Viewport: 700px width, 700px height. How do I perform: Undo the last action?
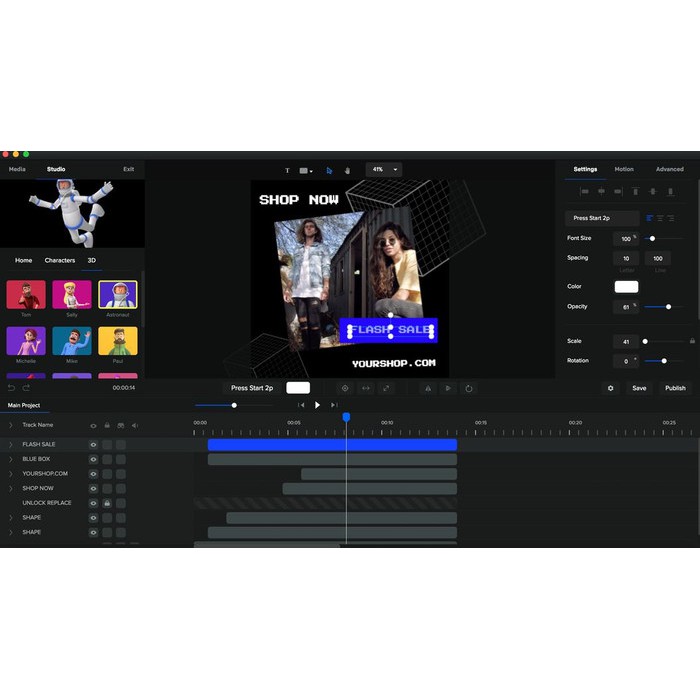(12, 388)
